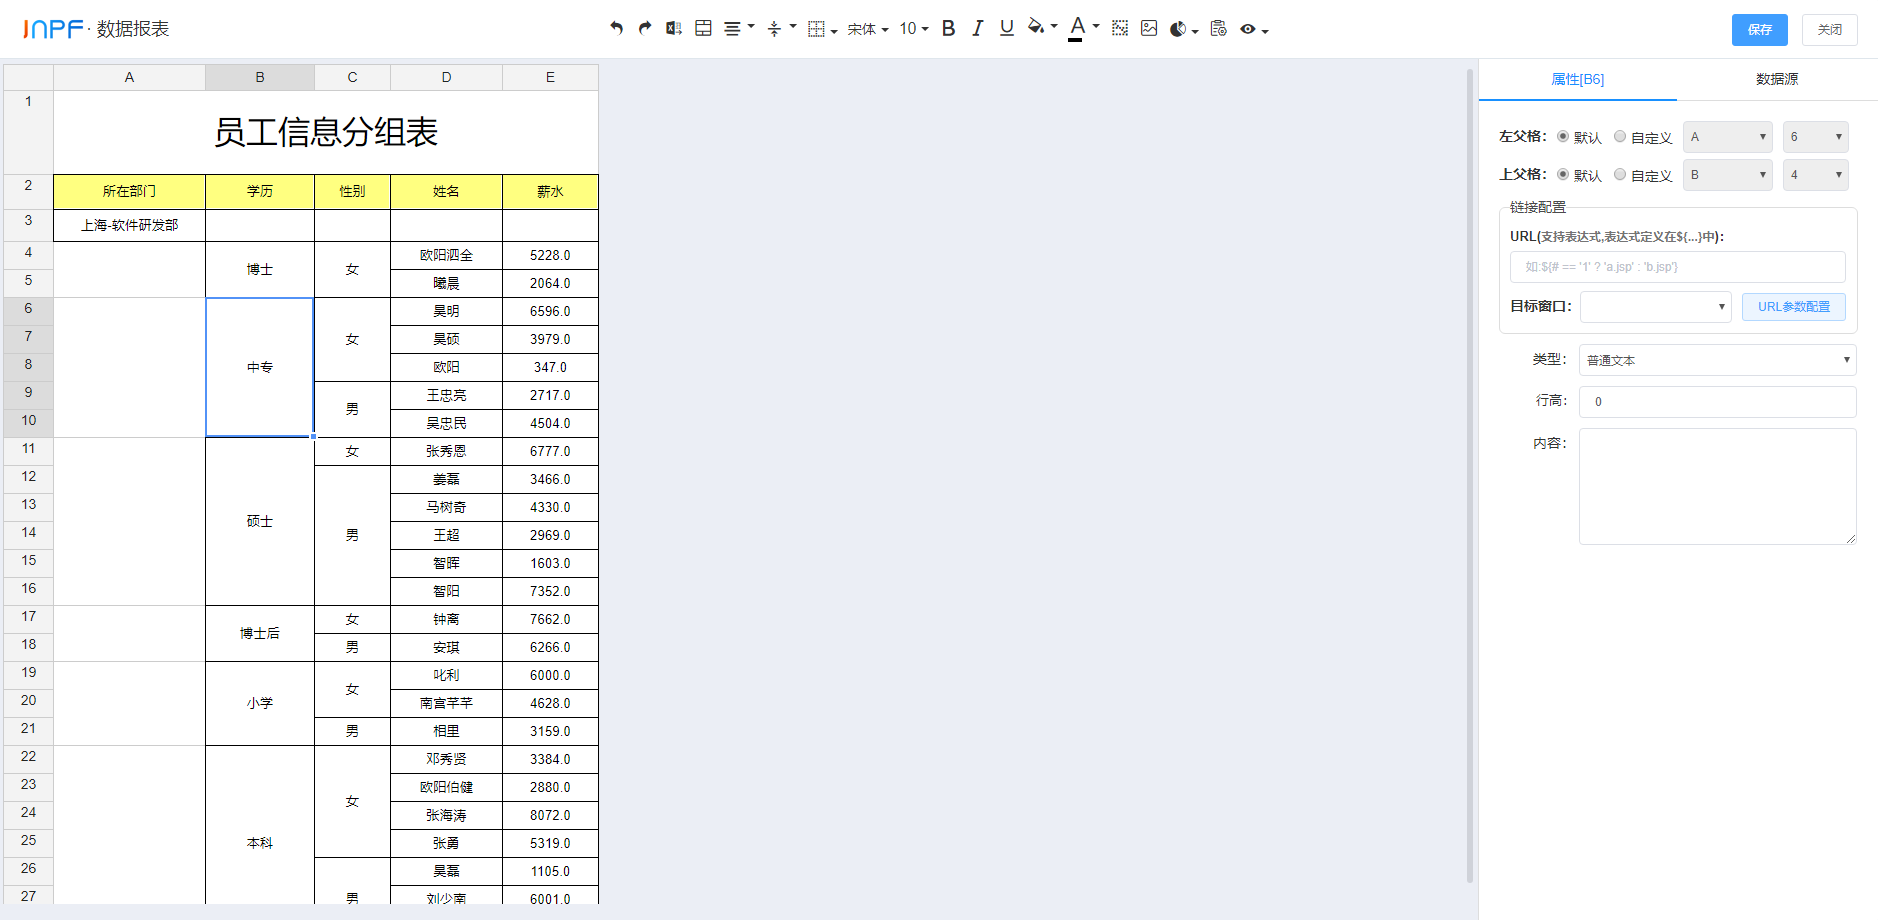Click the merge cells table icon
The image size is (1878, 920).
pos(703,29)
